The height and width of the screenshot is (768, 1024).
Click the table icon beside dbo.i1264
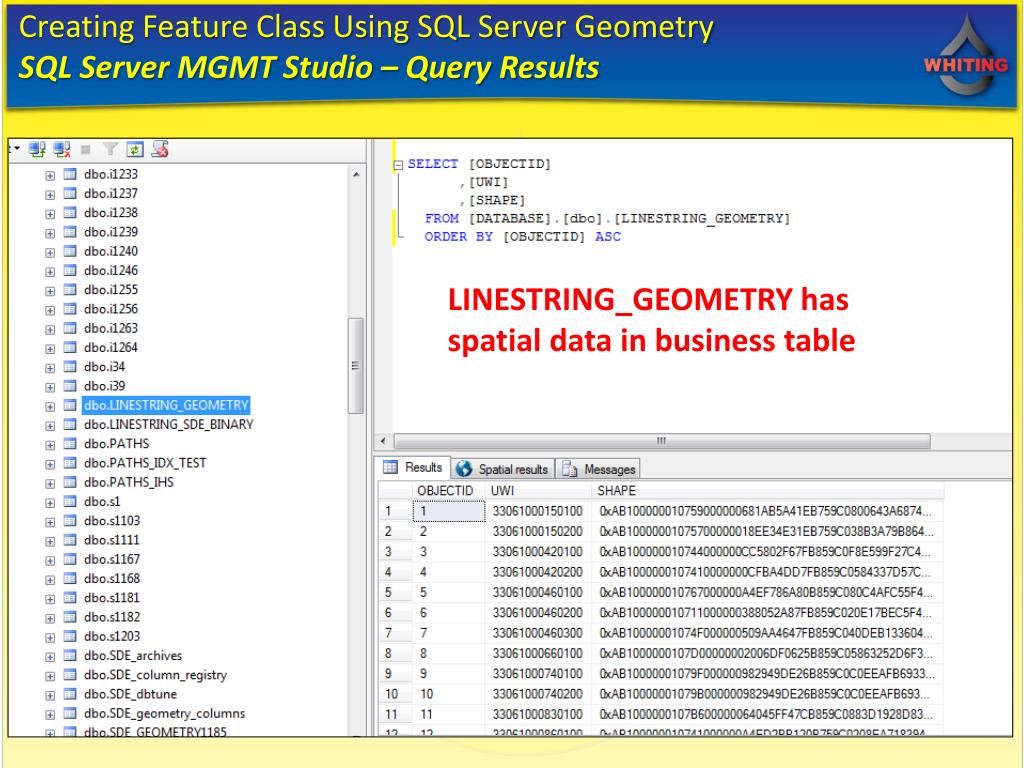(70, 347)
